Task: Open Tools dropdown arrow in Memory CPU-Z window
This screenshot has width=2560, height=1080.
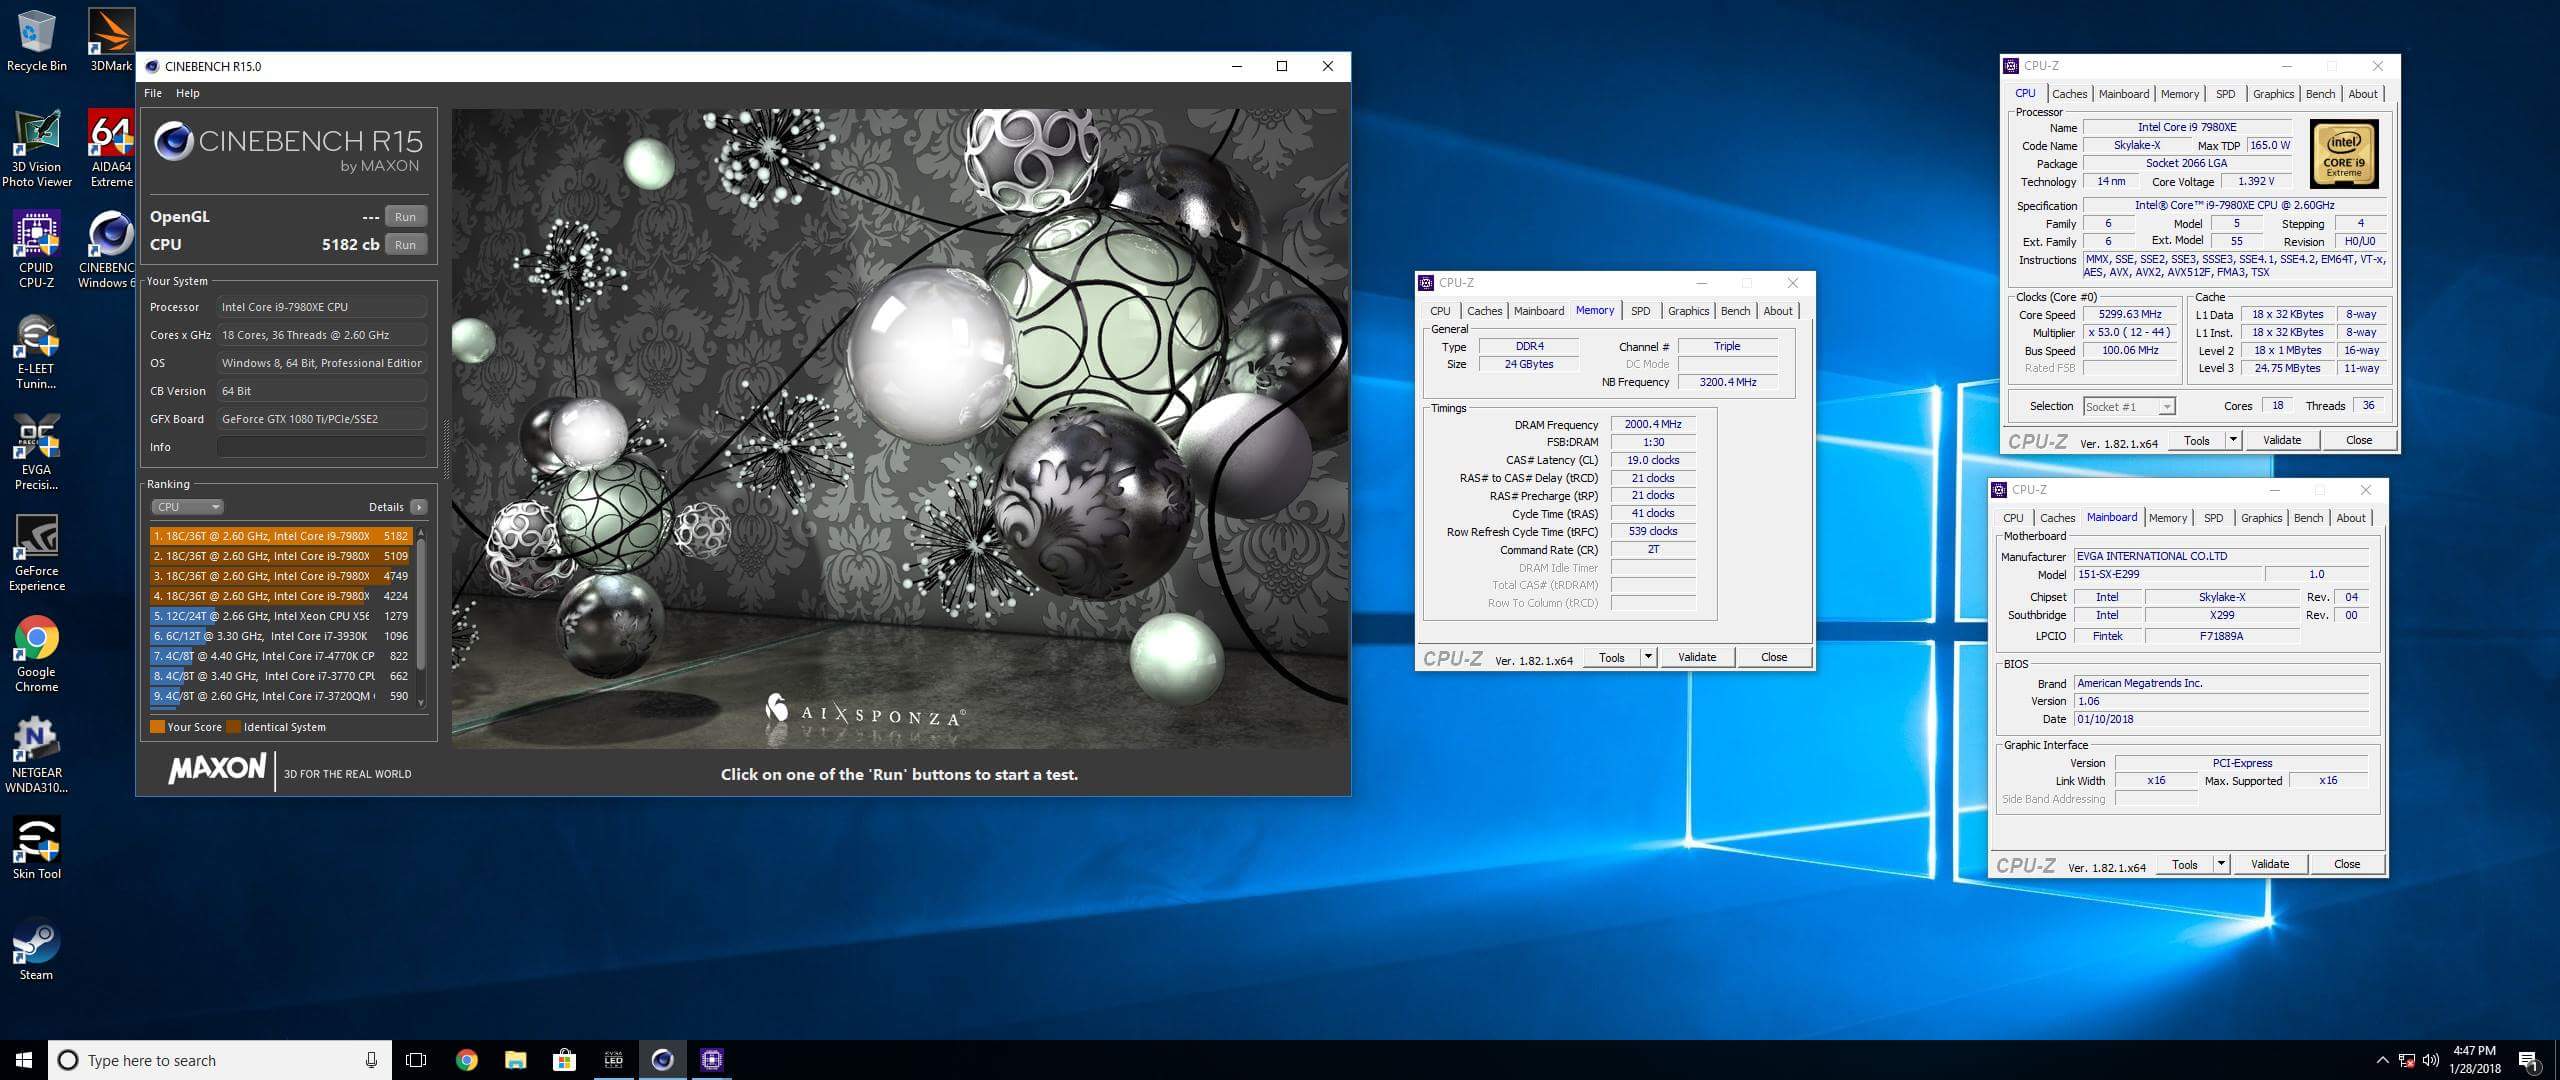Action: point(1648,657)
